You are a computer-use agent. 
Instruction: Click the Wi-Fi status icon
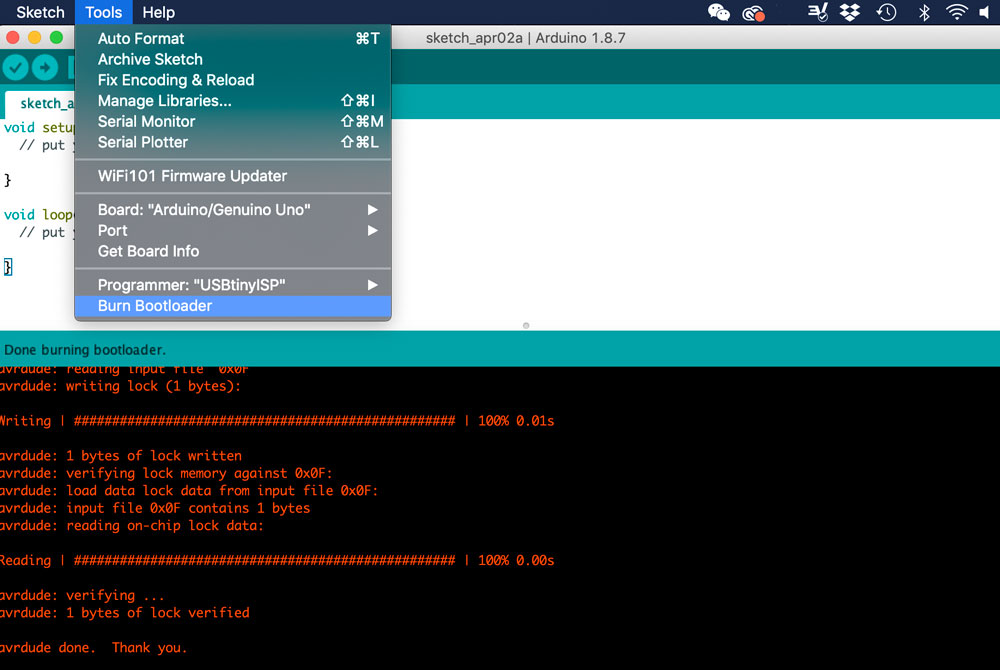(x=957, y=12)
